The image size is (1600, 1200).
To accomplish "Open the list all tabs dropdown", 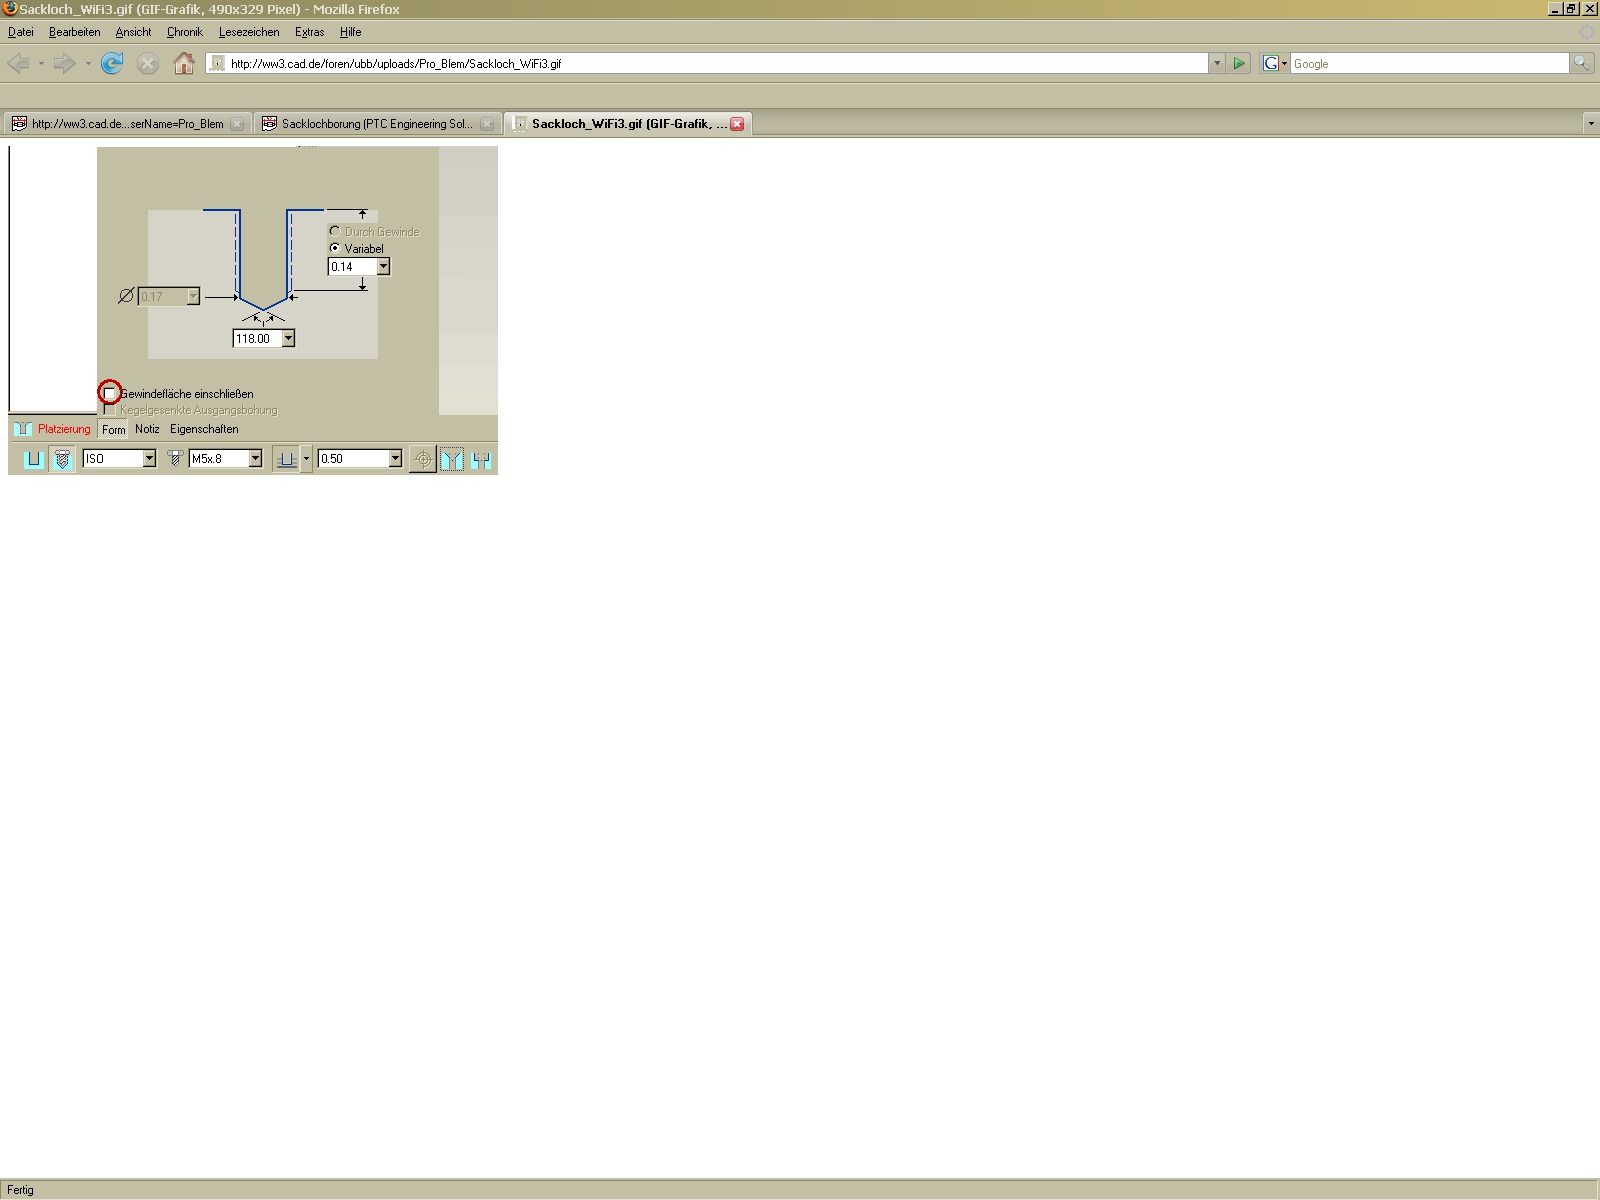I will 1591,124.
